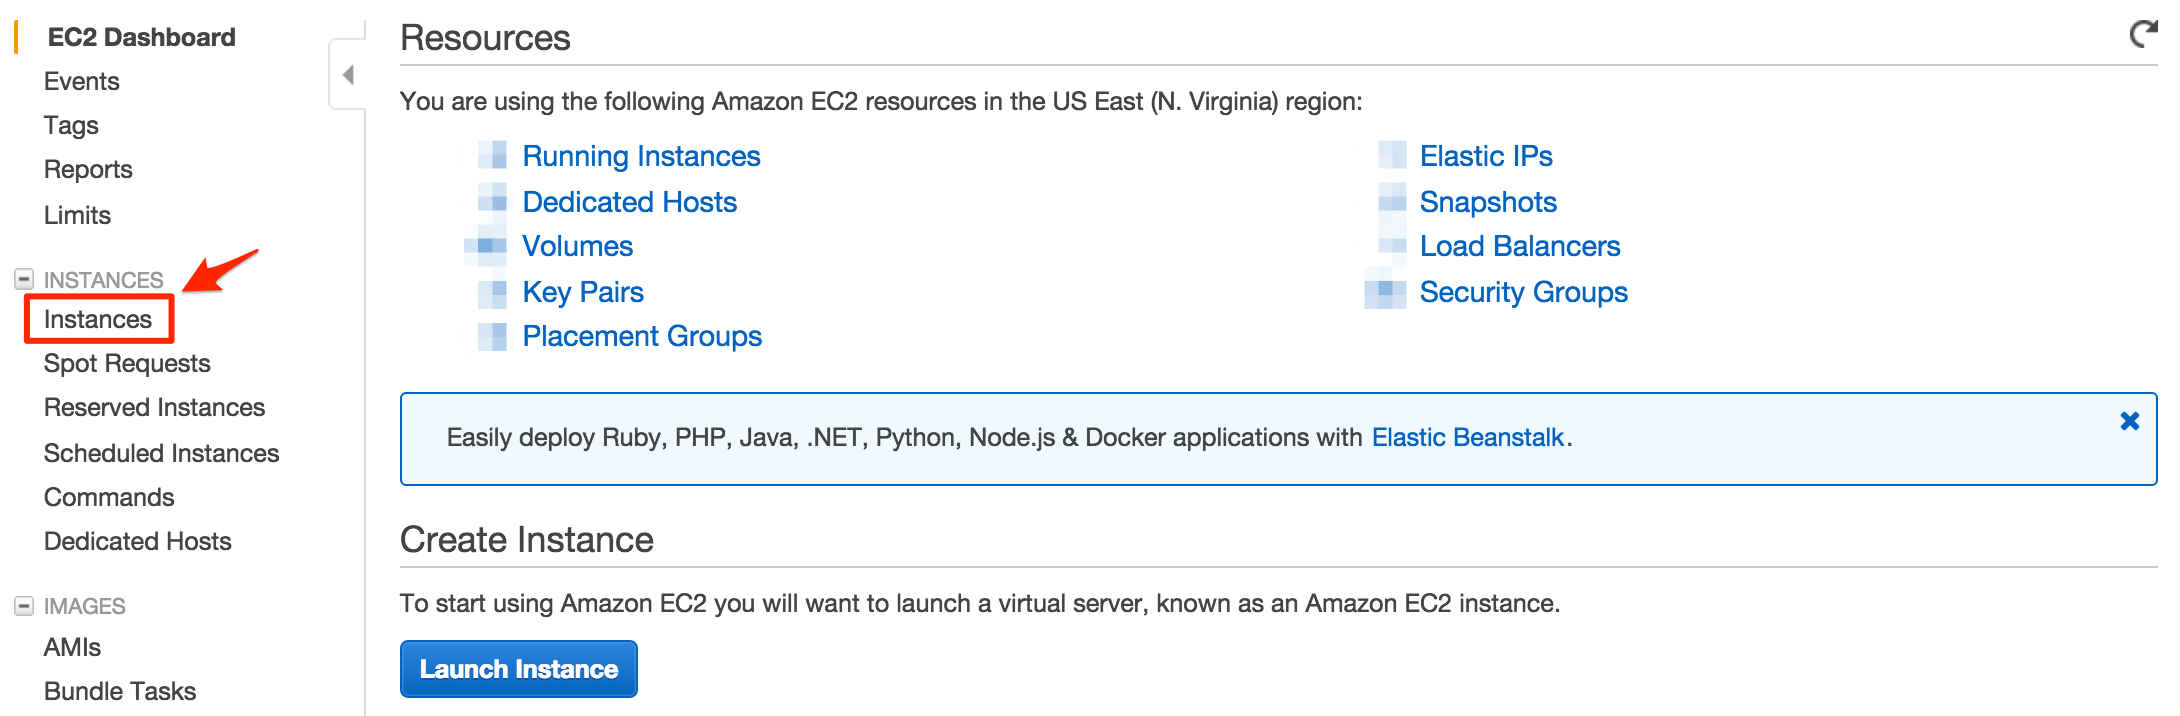Open the Running Instances link
Image resolution: width=2180 pixels, height=716 pixels.
[641, 156]
